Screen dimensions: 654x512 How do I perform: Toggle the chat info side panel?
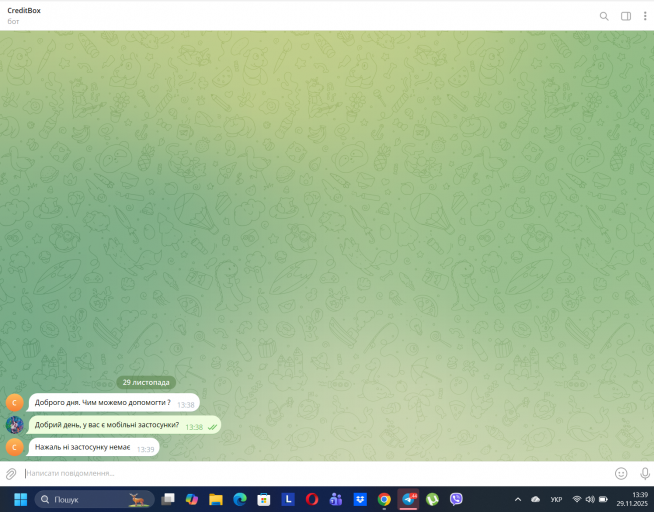click(x=626, y=16)
